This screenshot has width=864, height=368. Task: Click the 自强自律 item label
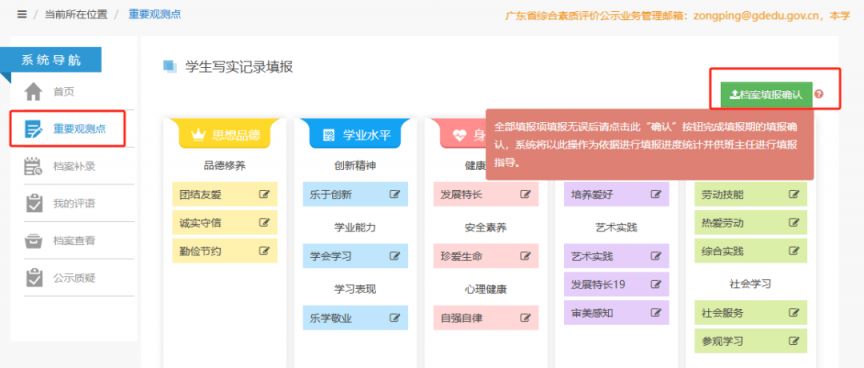click(461, 318)
